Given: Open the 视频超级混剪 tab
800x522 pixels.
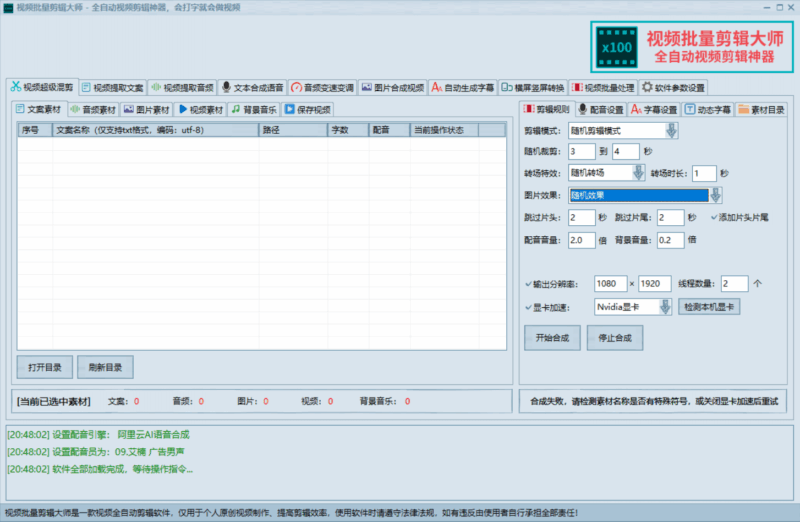Looking at the screenshot, I should coord(42,87).
